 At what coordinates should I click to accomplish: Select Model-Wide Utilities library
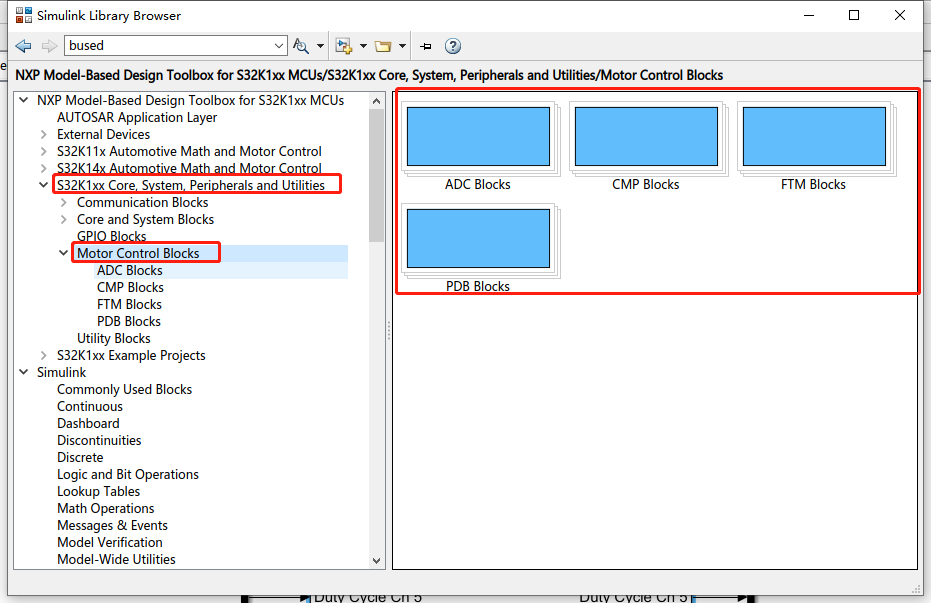coord(116,560)
